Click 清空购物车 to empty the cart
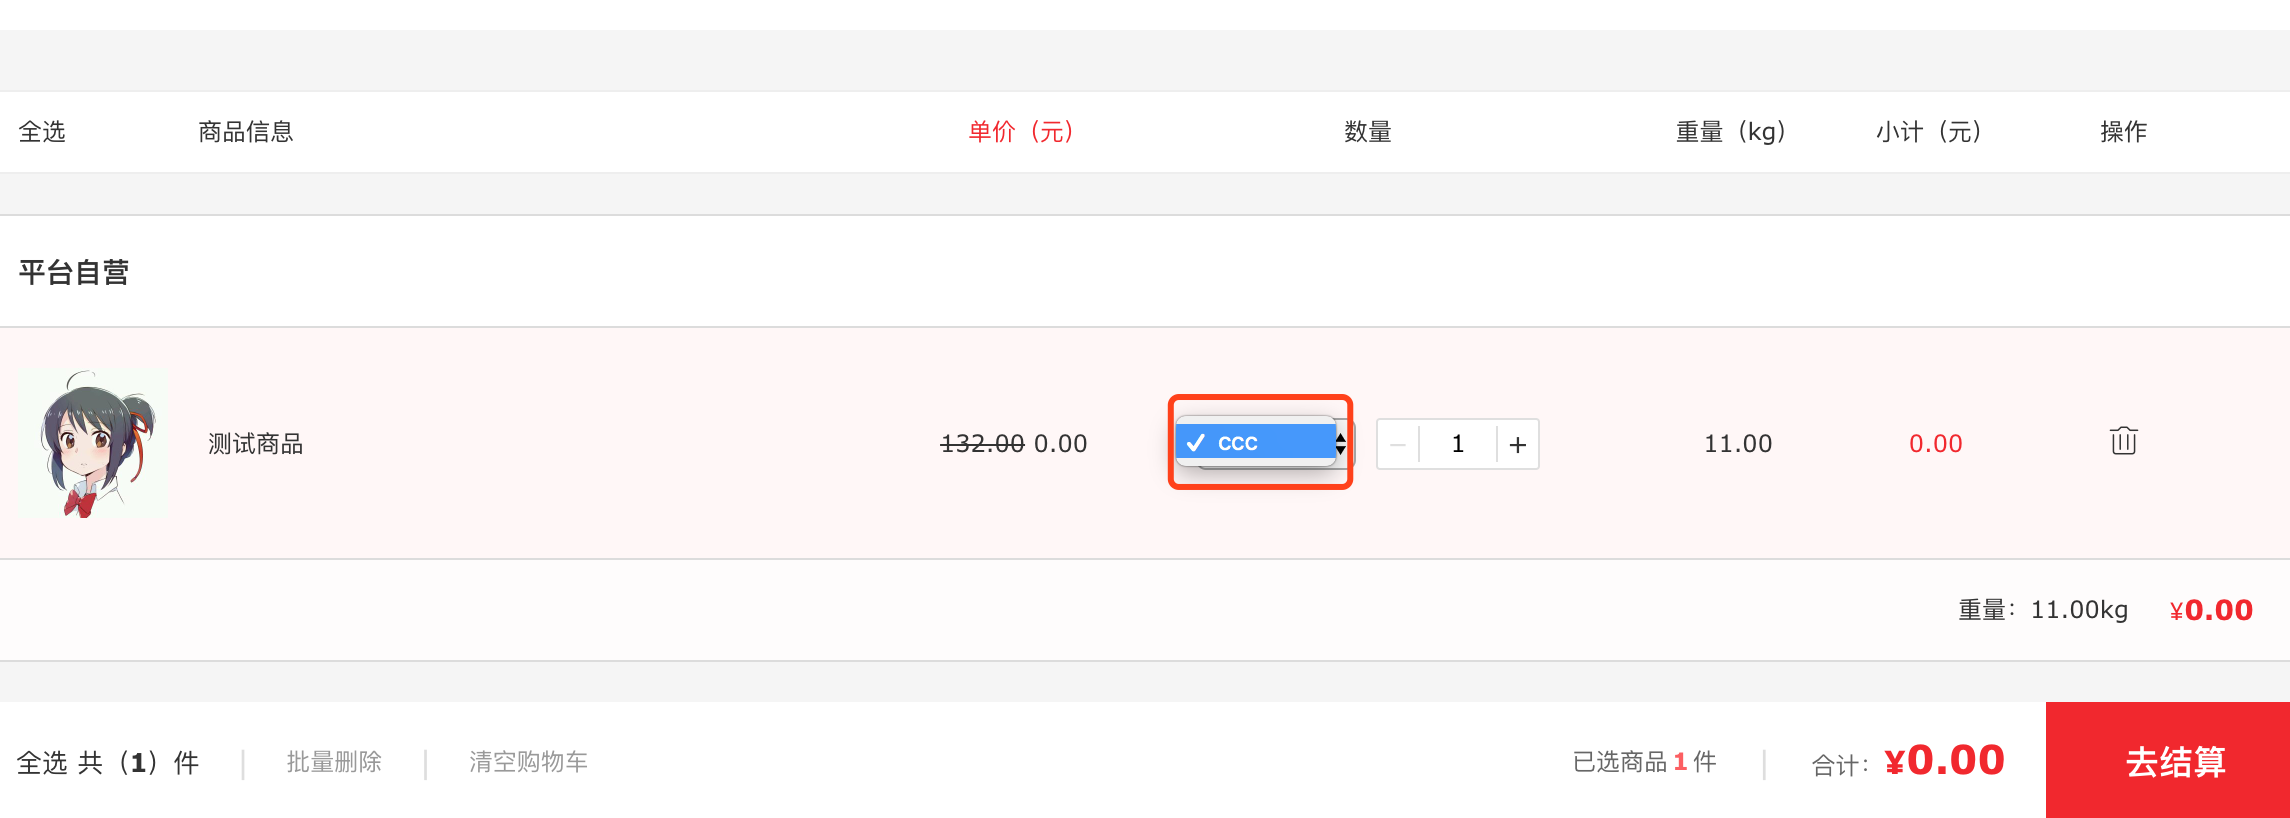 (x=528, y=762)
